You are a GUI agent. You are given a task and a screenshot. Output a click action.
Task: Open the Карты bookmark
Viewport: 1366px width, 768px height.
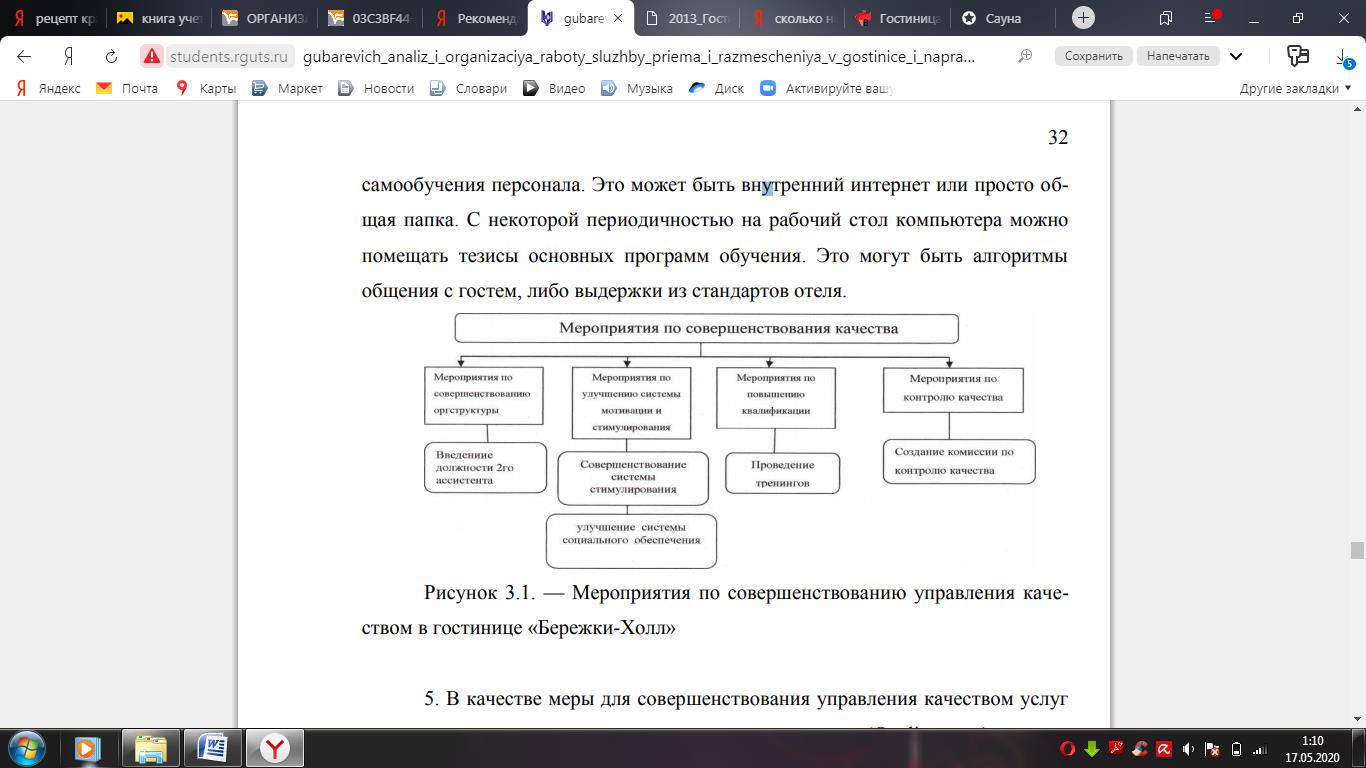point(206,88)
